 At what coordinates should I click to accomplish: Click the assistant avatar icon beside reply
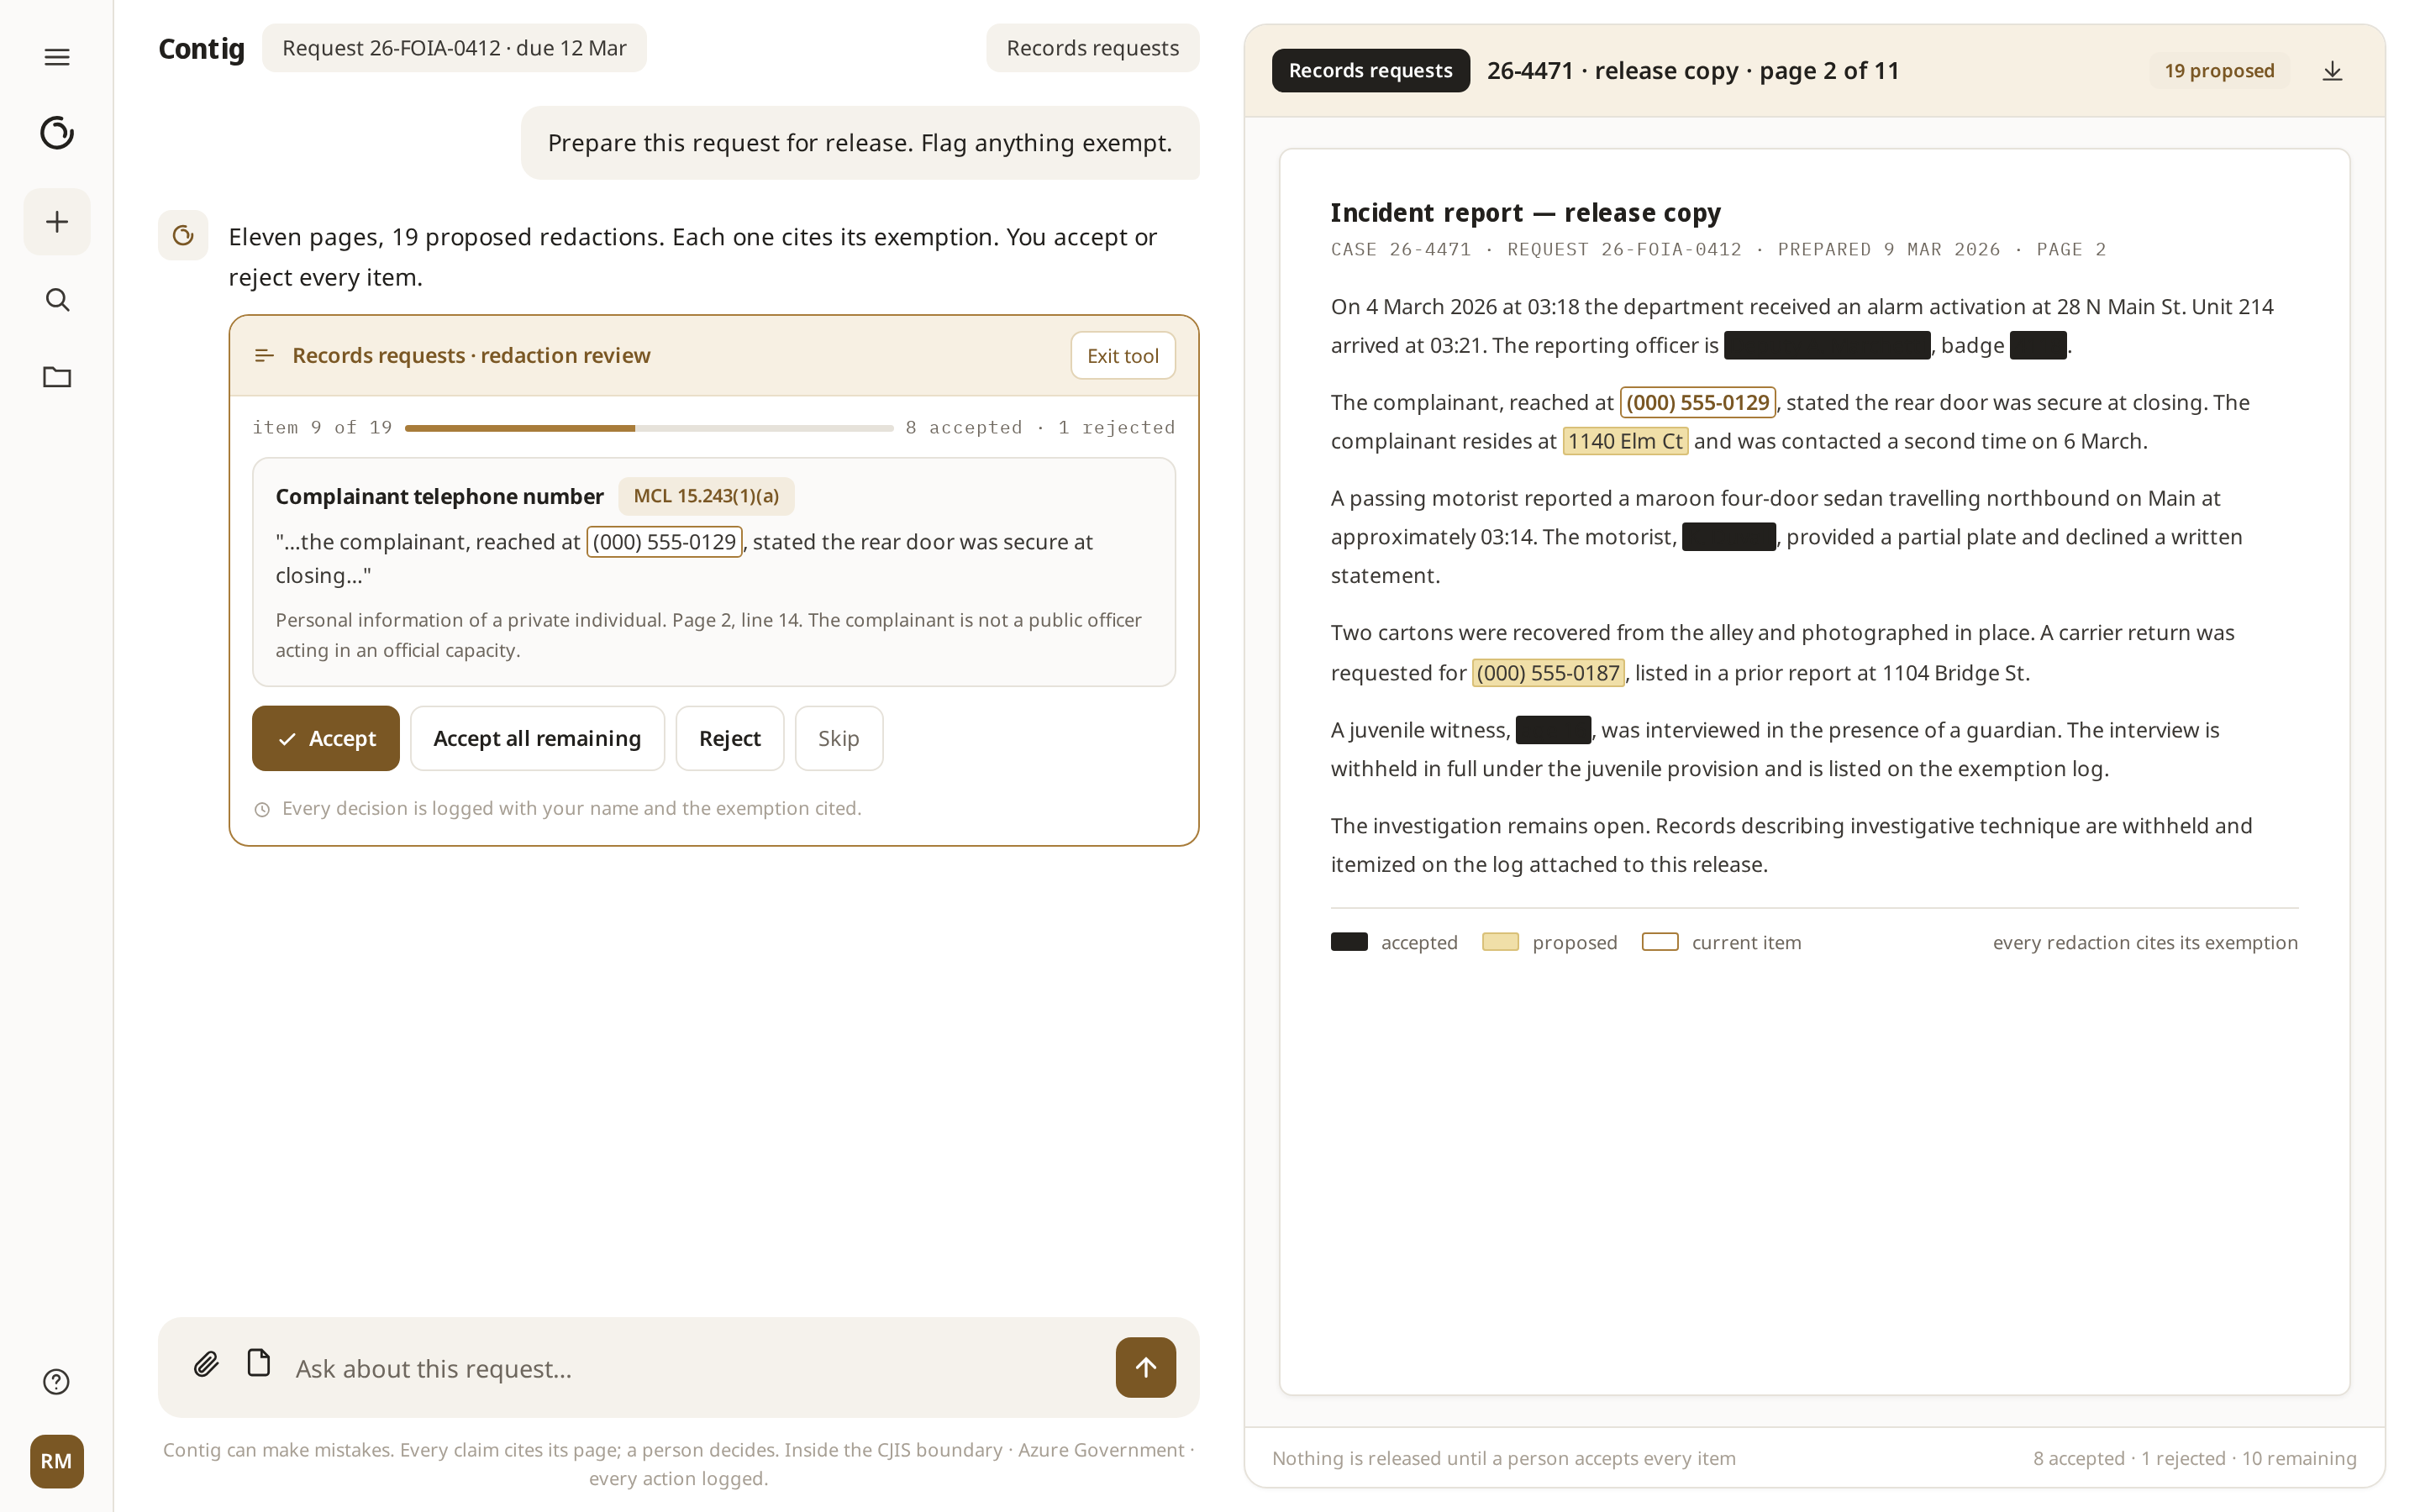click(x=183, y=235)
